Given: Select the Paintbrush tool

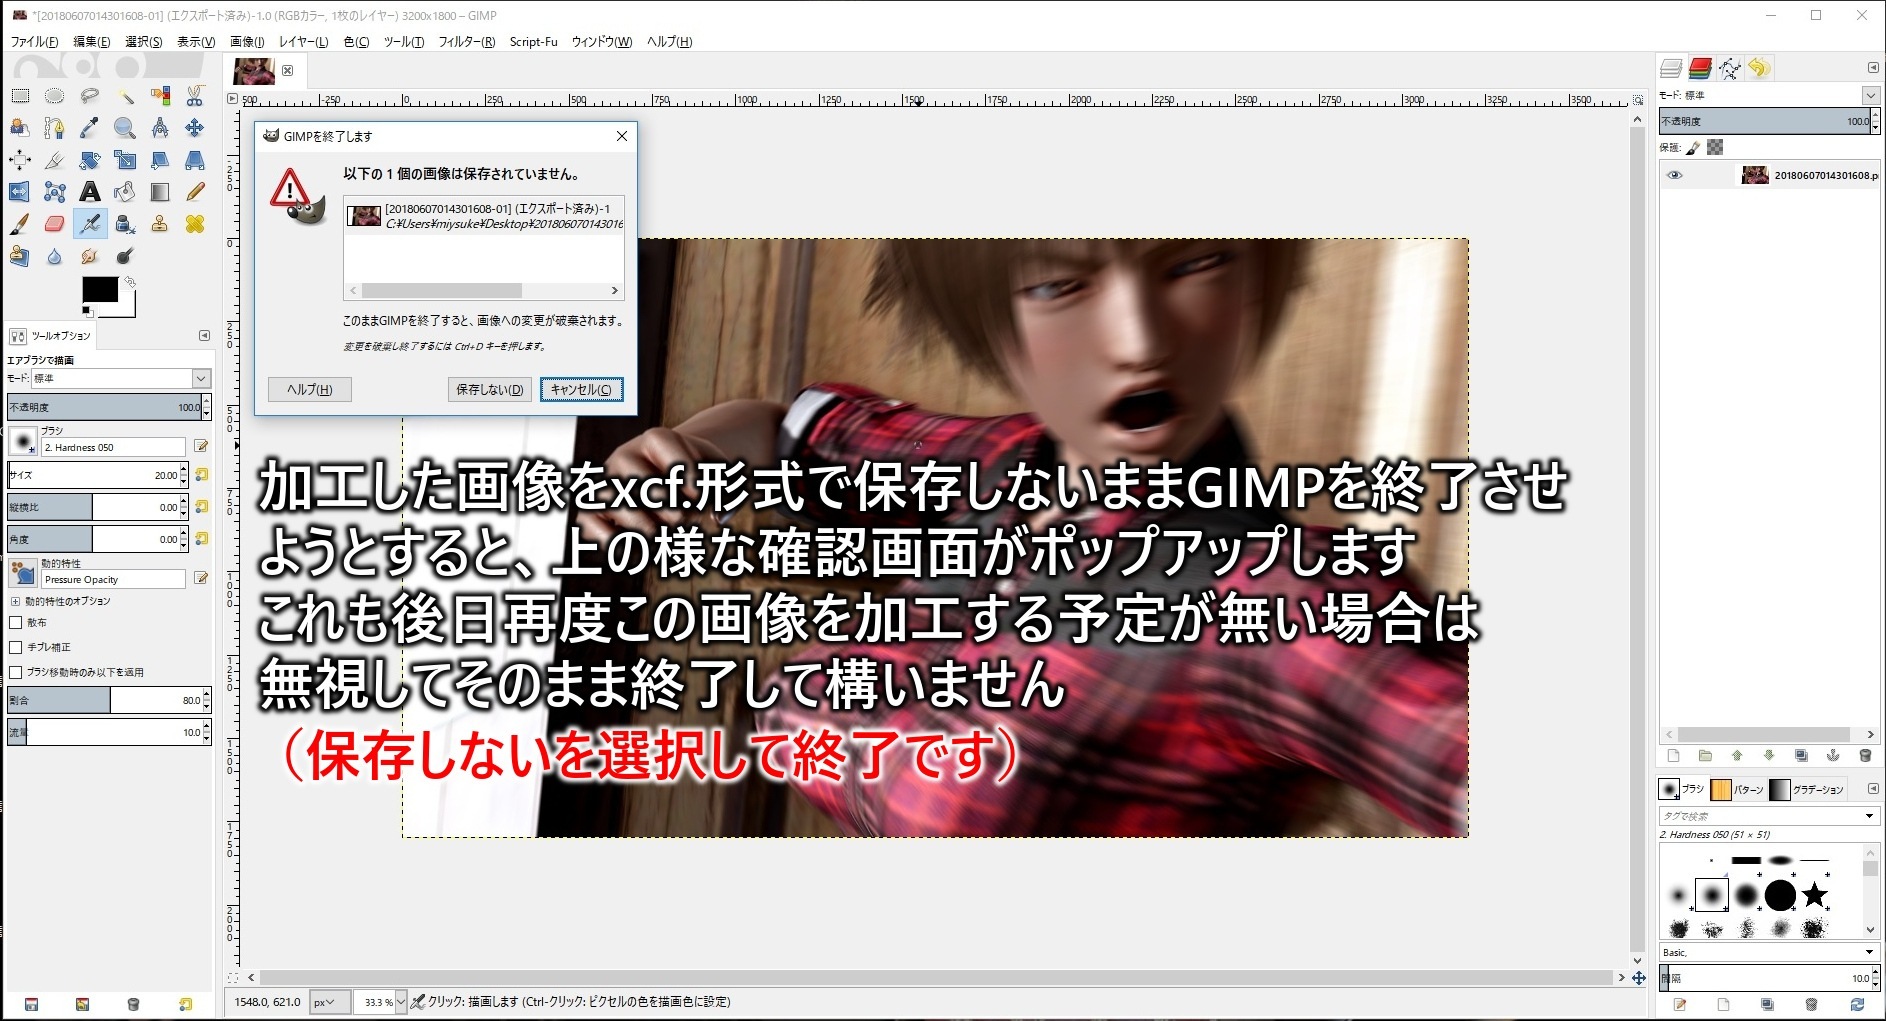Looking at the screenshot, I should click(x=20, y=224).
